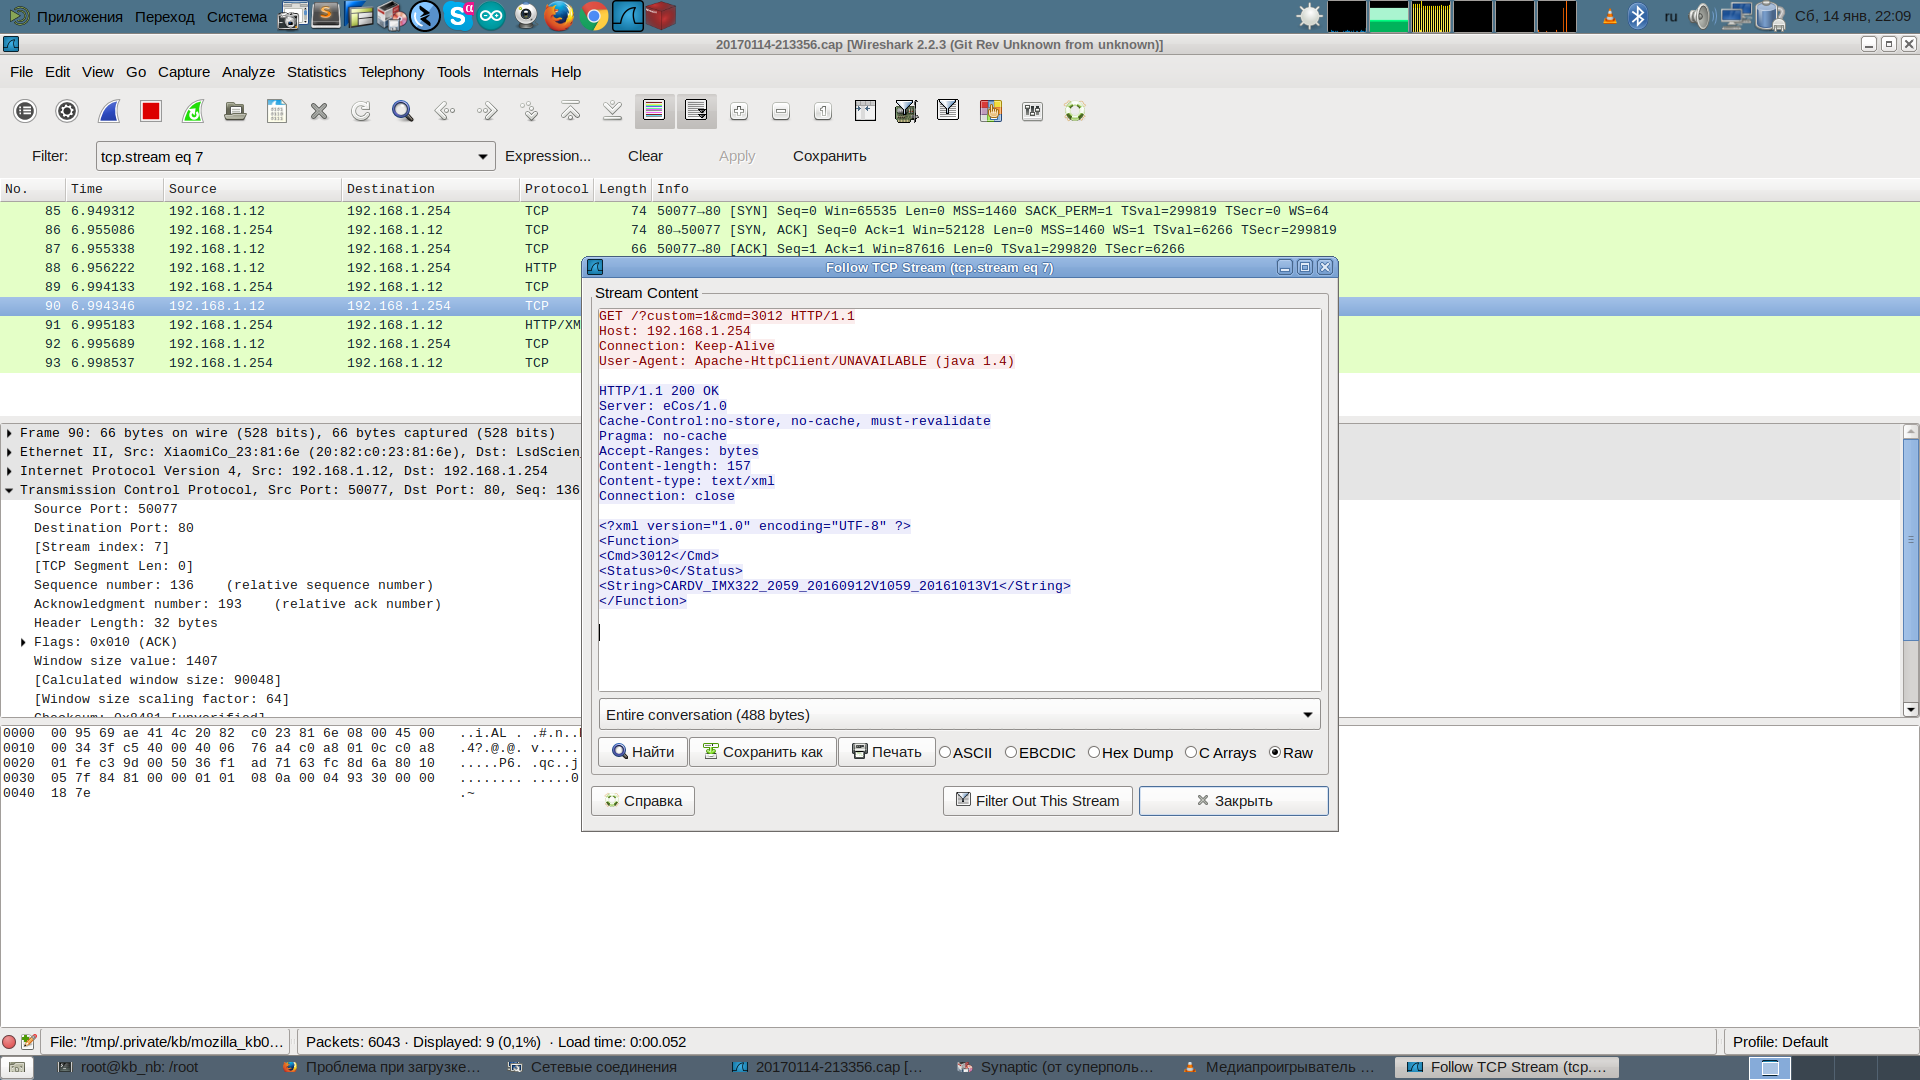Select the C Arrays radio button
The height and width of the screenshot is (1080, 1920).
[x=1191, y=753]
